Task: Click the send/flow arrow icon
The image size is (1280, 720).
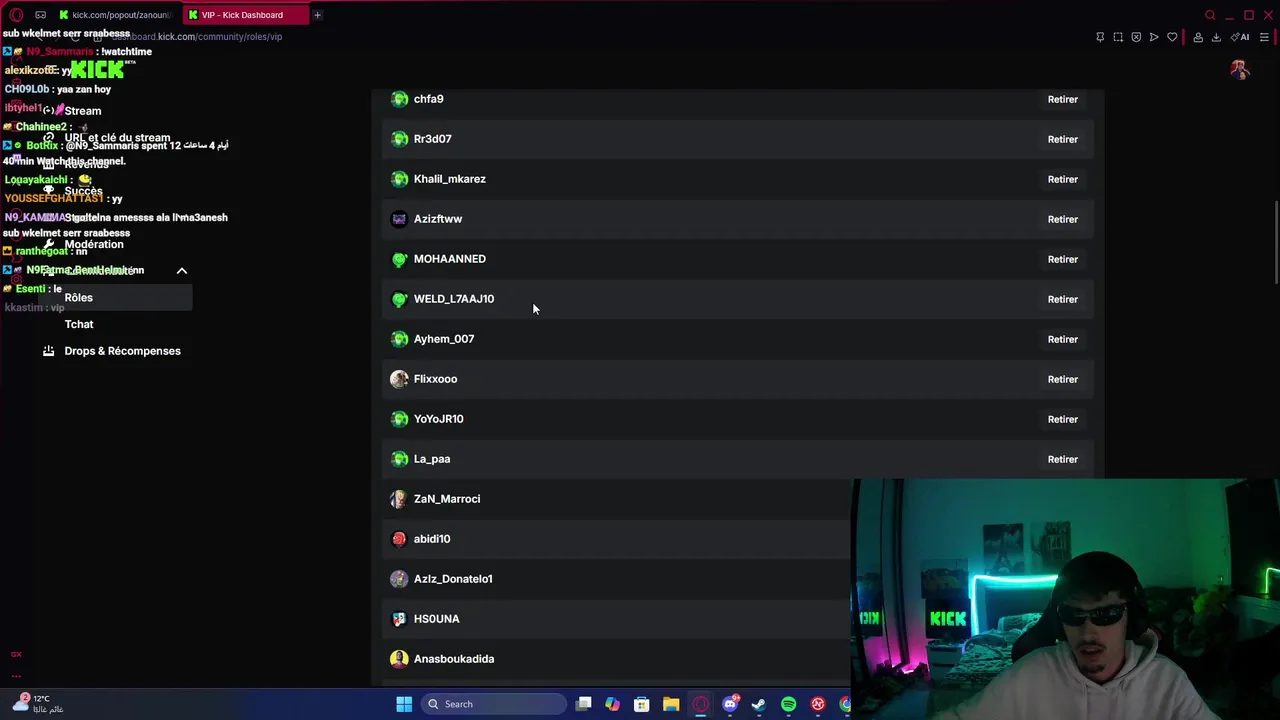Action: pyautogui.click(x=1154, y=37)
